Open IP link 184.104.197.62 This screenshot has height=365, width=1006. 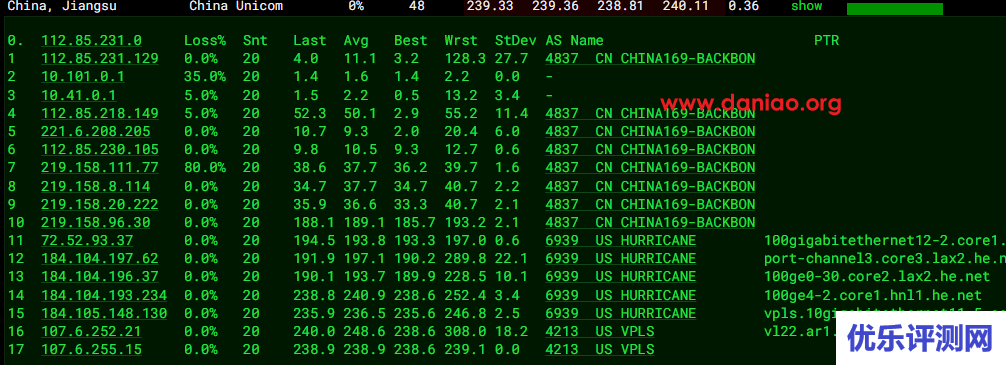click(x=99, y=259)
